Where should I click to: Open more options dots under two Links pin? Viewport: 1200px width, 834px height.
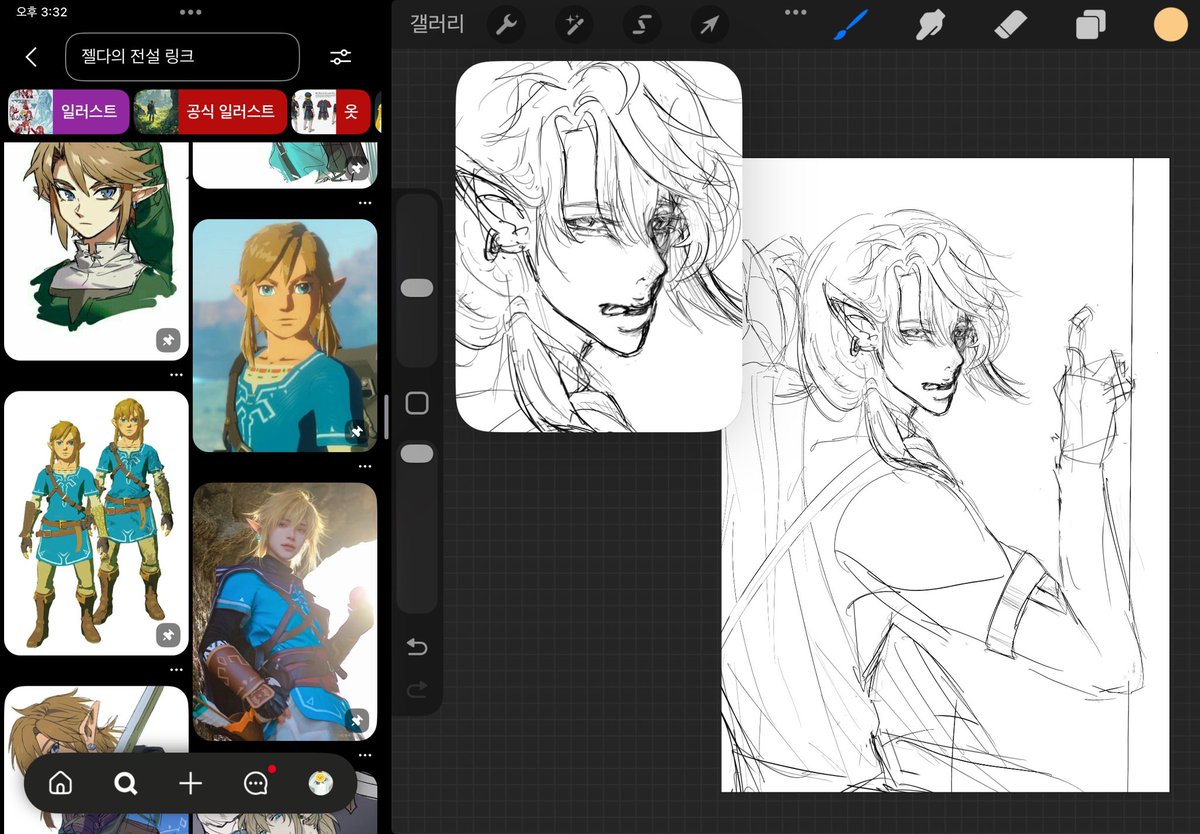coord(176,670)
